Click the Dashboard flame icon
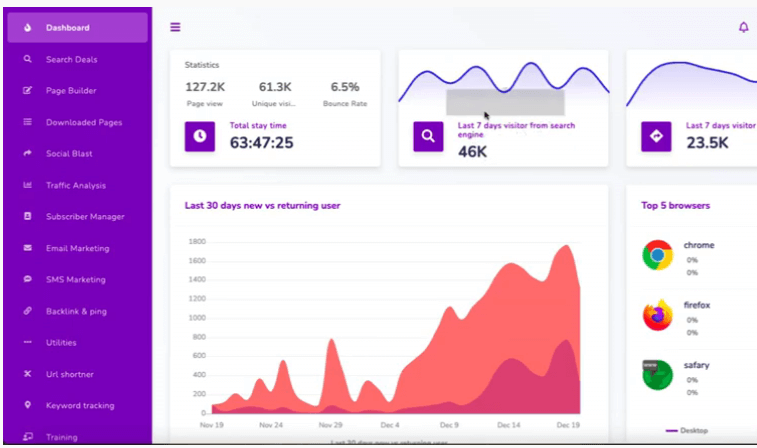This screenshot has width=757, height=448. coord(28,28)
